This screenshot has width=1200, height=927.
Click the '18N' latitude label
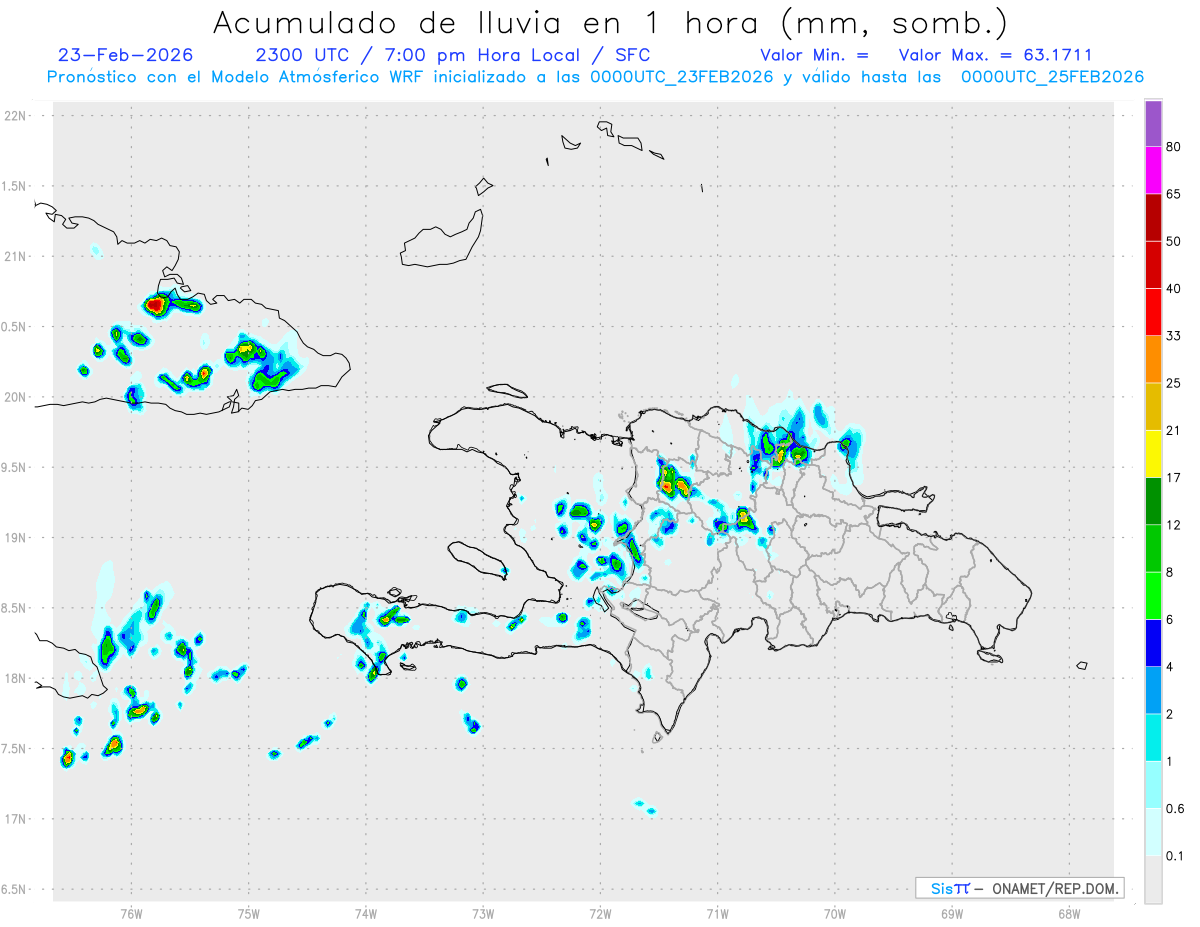point(15,678)
